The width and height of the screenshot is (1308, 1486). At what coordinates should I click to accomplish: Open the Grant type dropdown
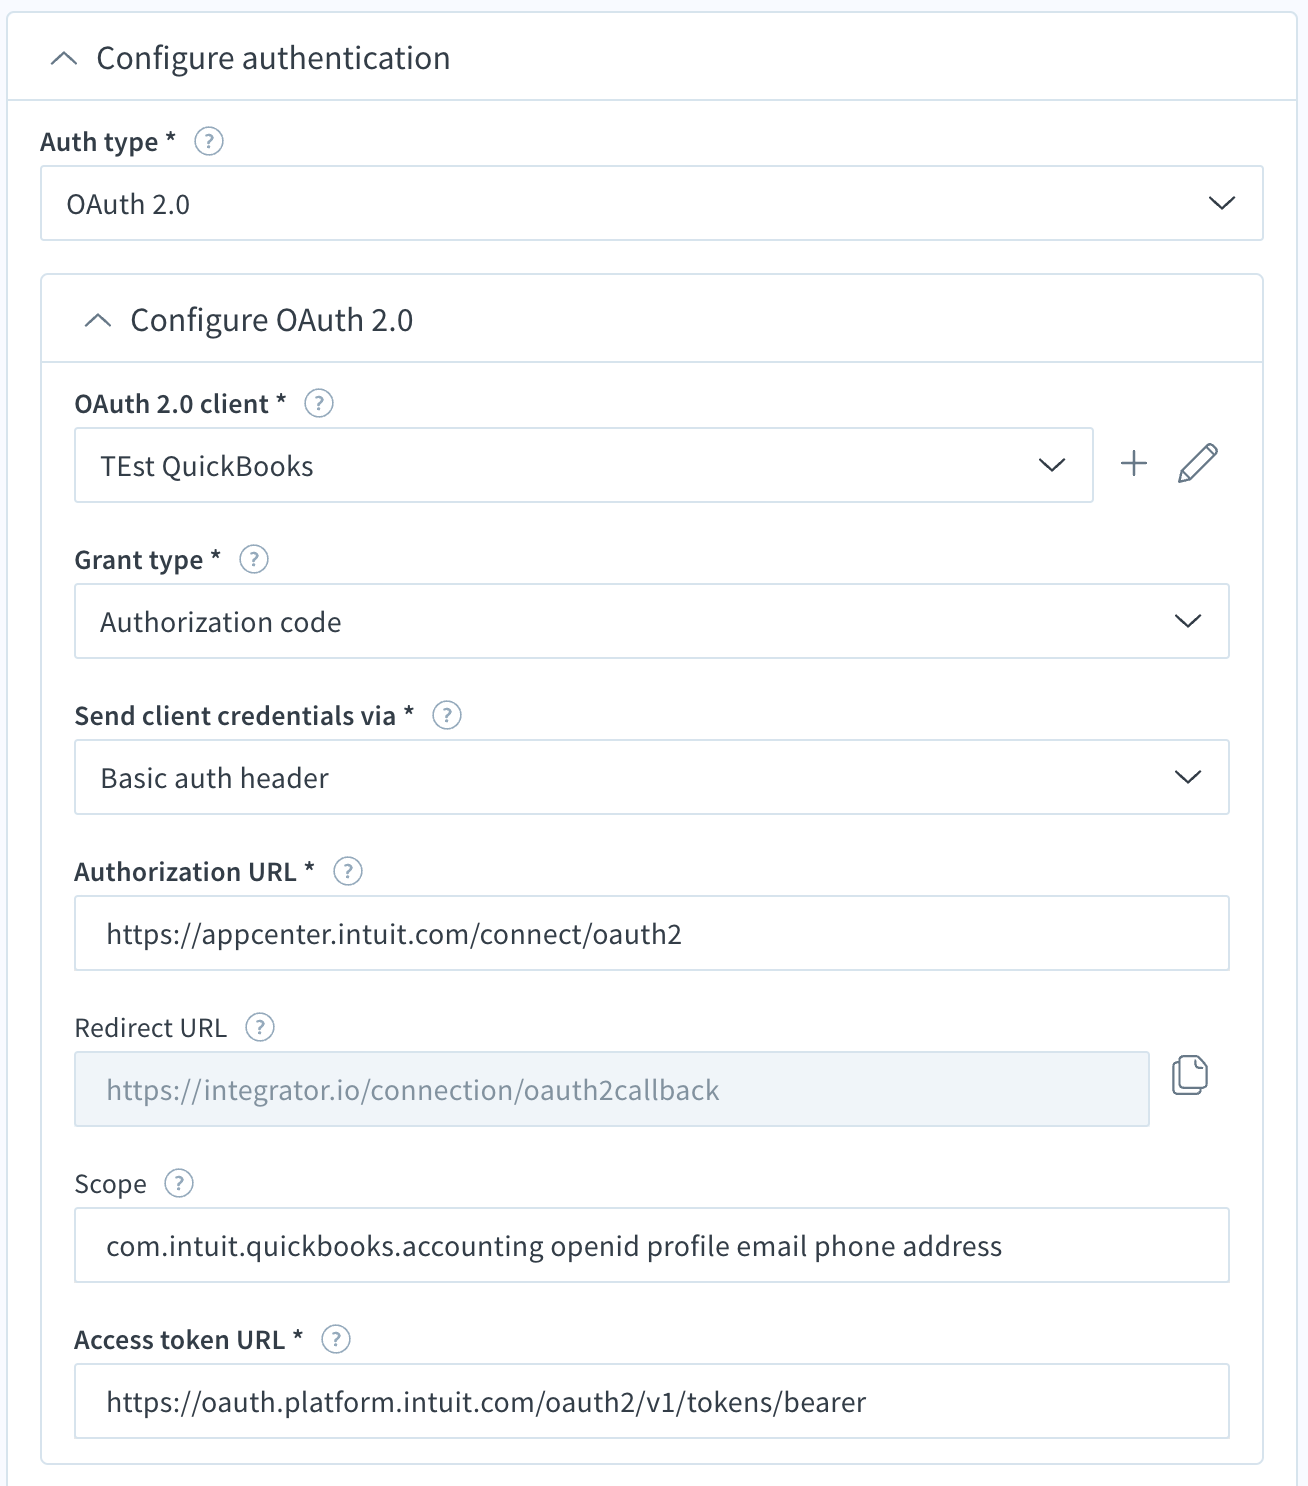click(652, 621)
